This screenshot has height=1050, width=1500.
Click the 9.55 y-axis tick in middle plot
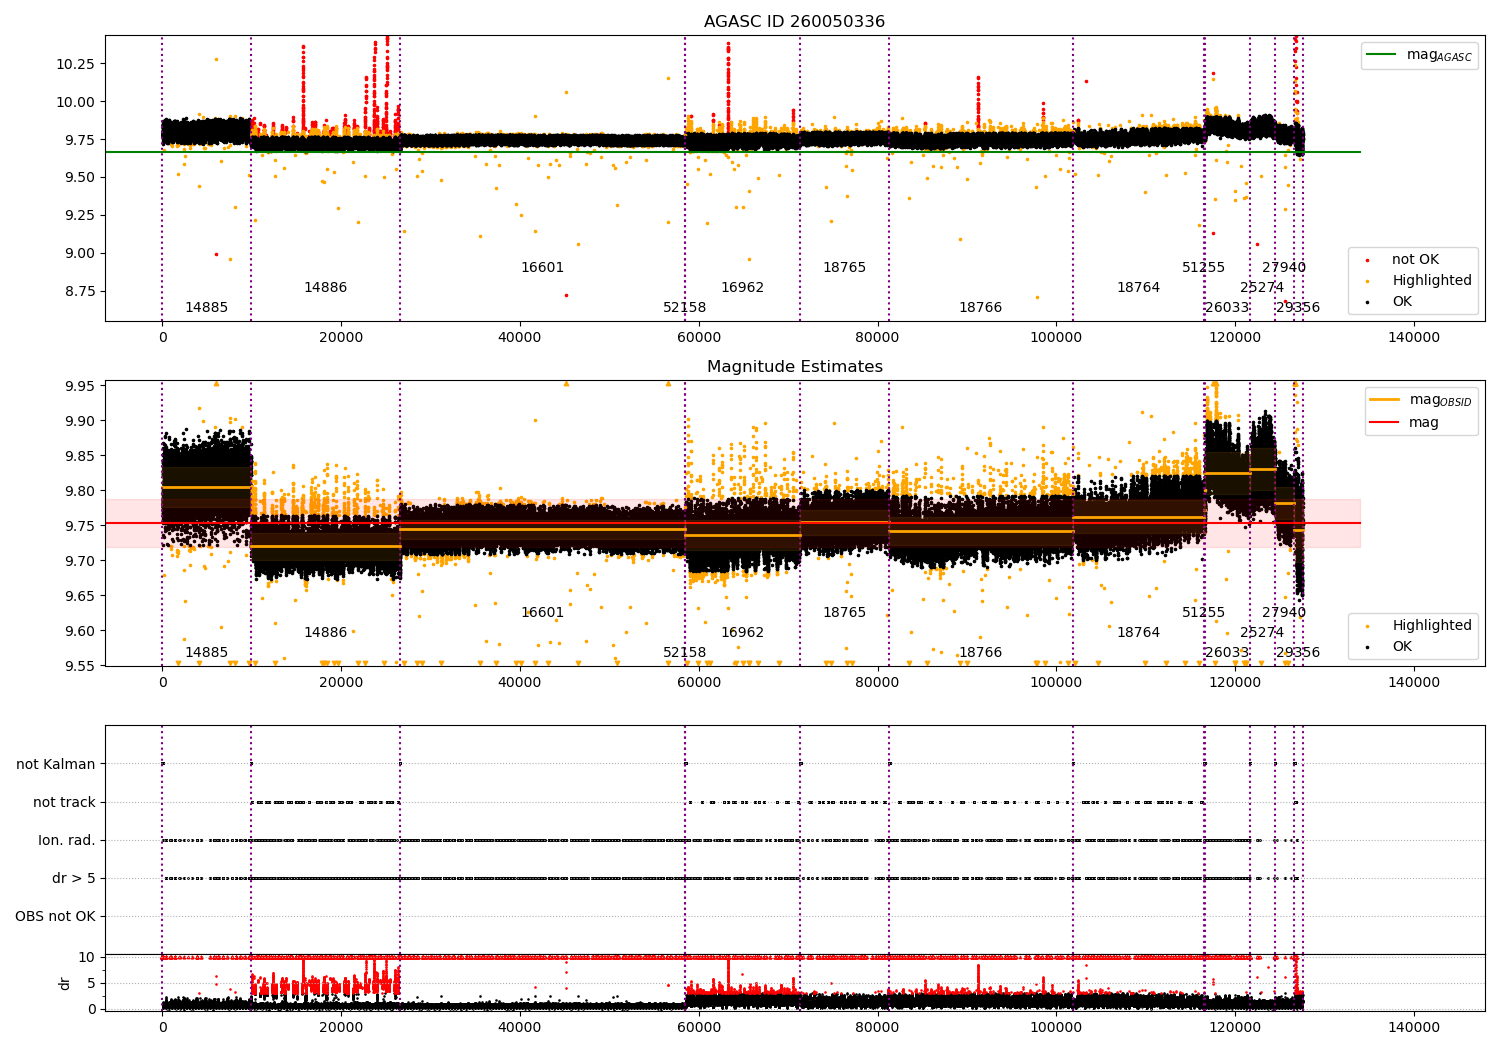(x=79, y=666)
